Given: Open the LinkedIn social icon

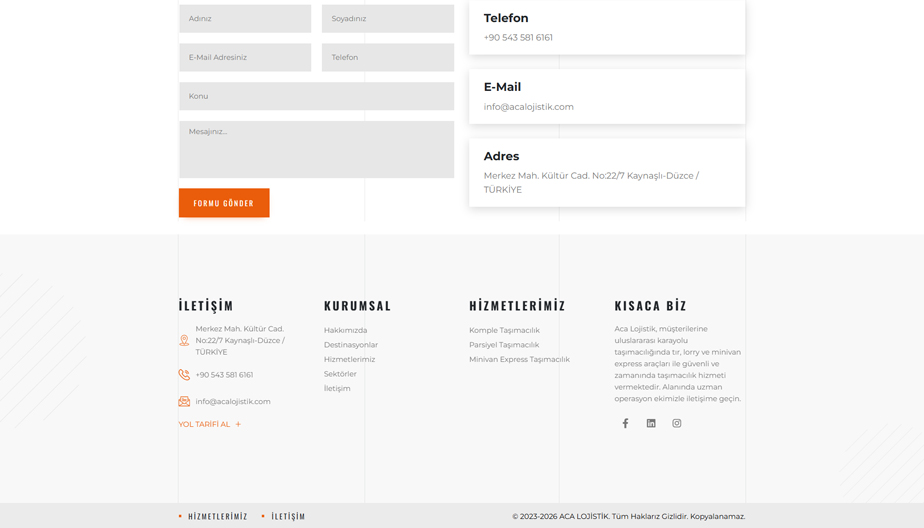Looking at the screenshot, I should (651, 423).
